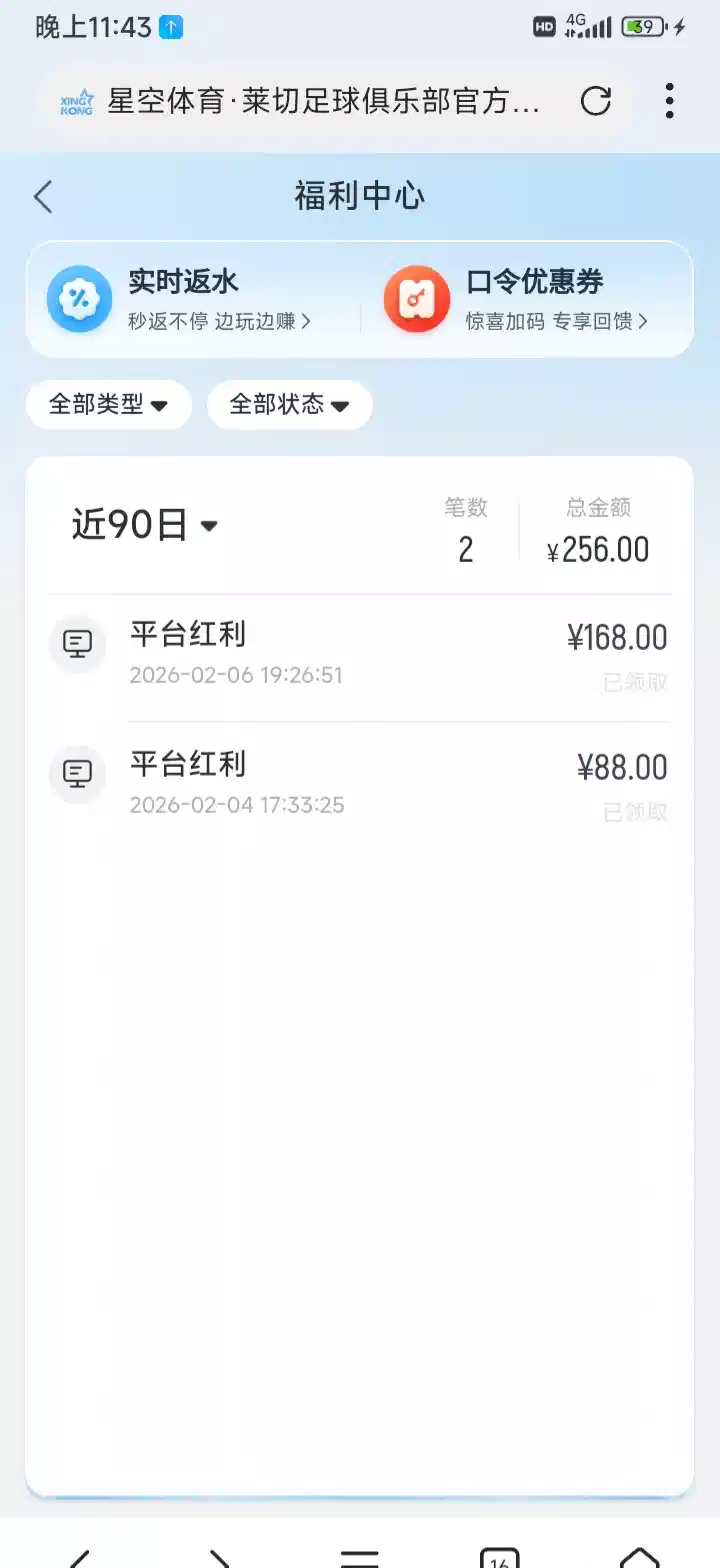This screenshot has height=1568, width=720.
Task: Open the browser bottom menu icon
Action: coord(359,1558)
